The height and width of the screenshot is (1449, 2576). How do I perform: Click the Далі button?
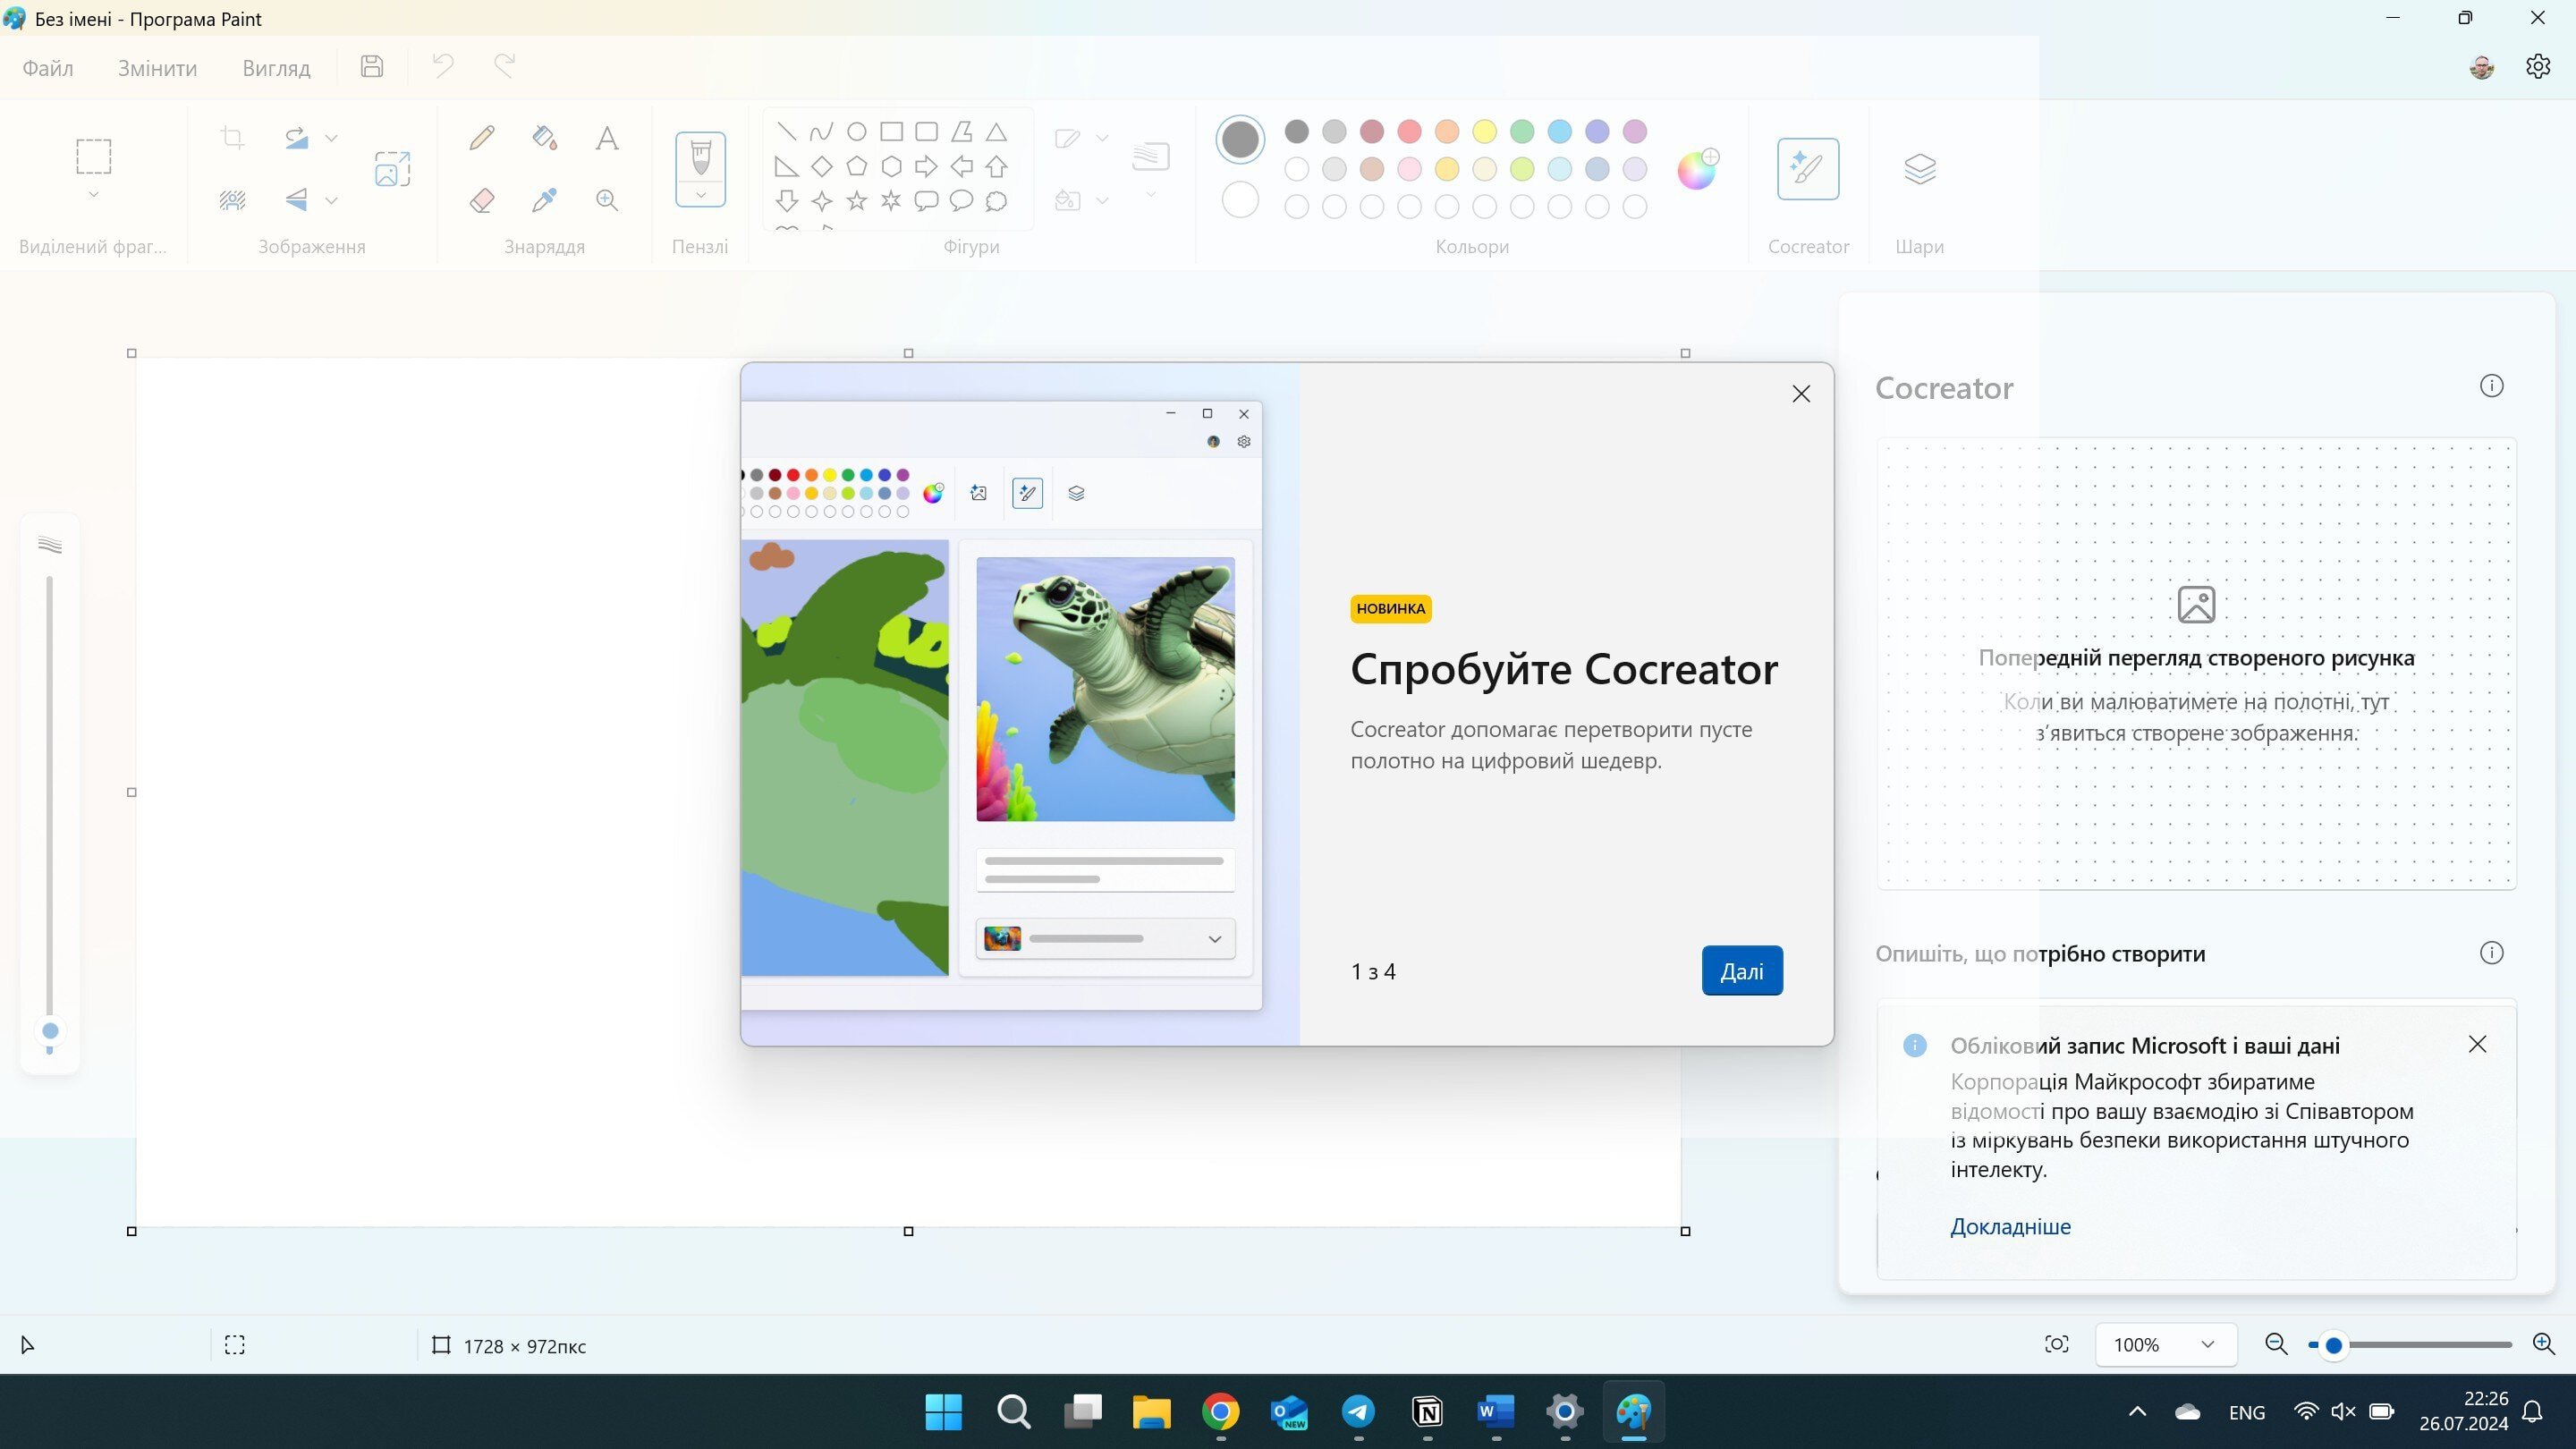(x=1742, y=971)
